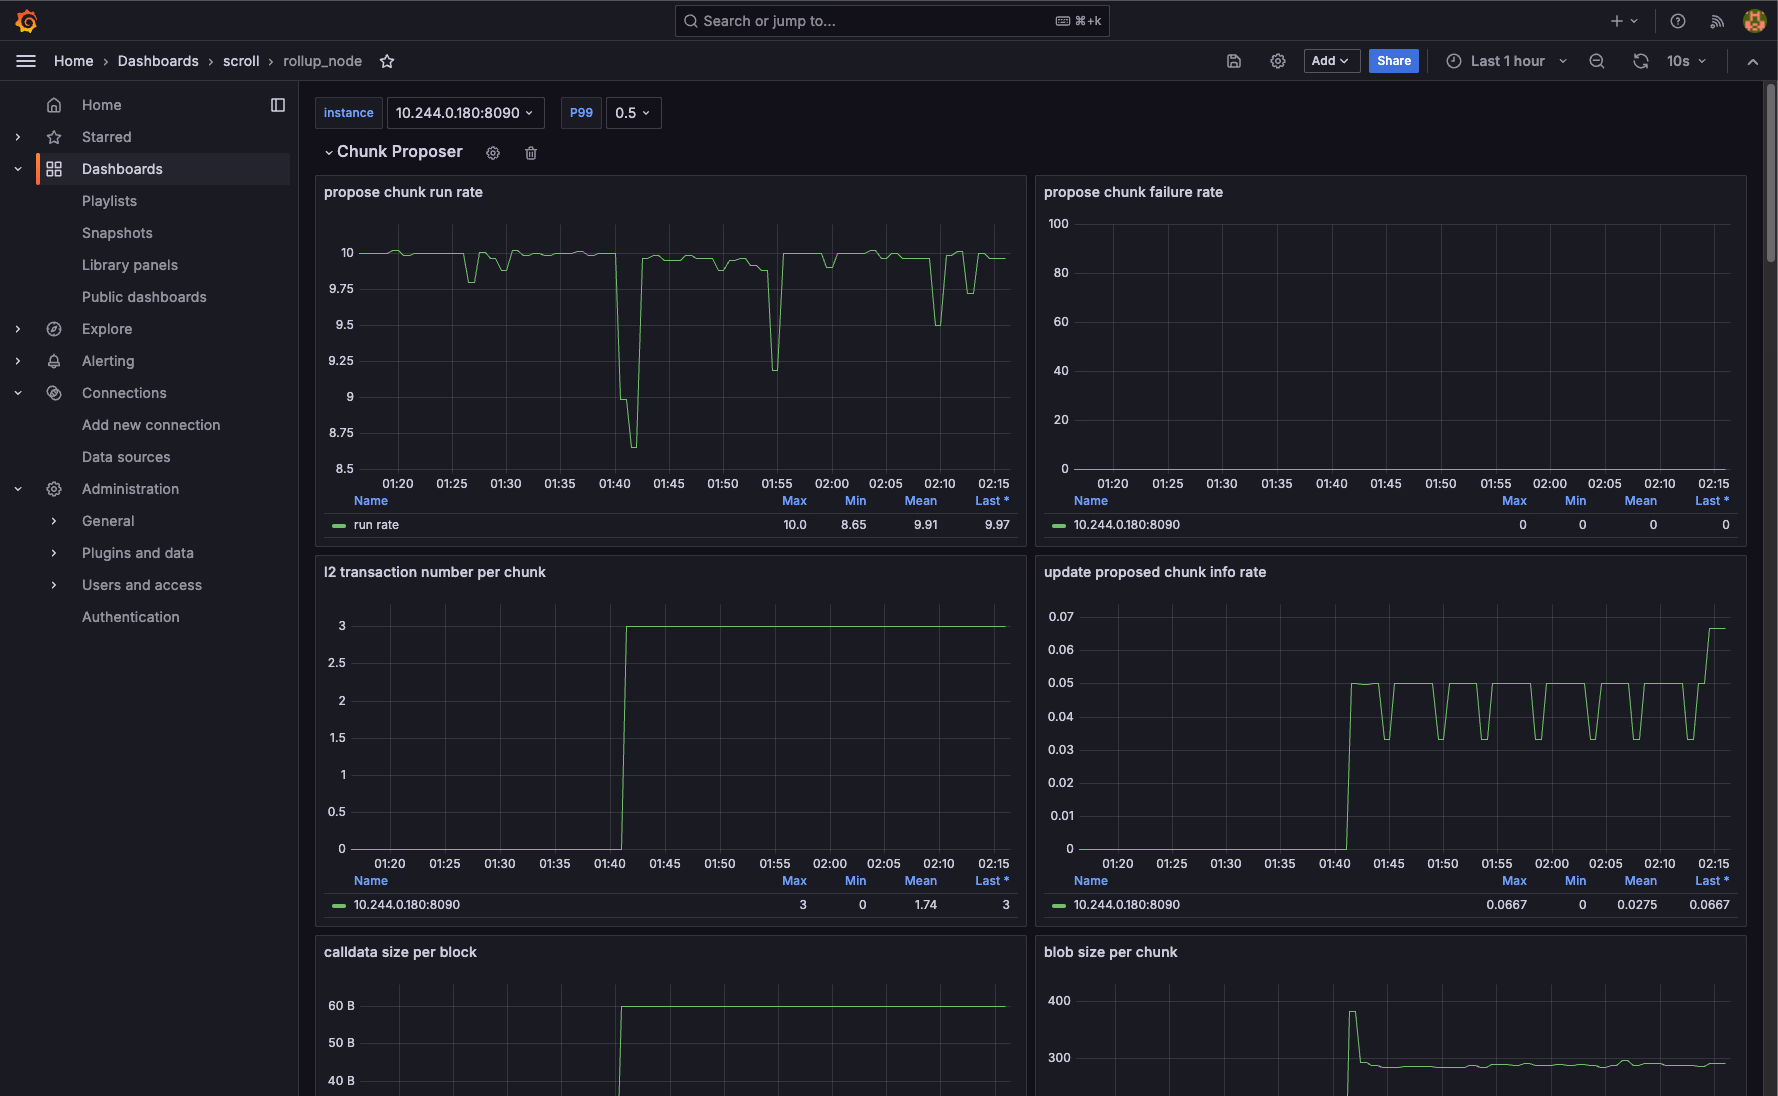Undock the sidebar navigation menu
This screenshot has height=1096, width=1778.
278,105
